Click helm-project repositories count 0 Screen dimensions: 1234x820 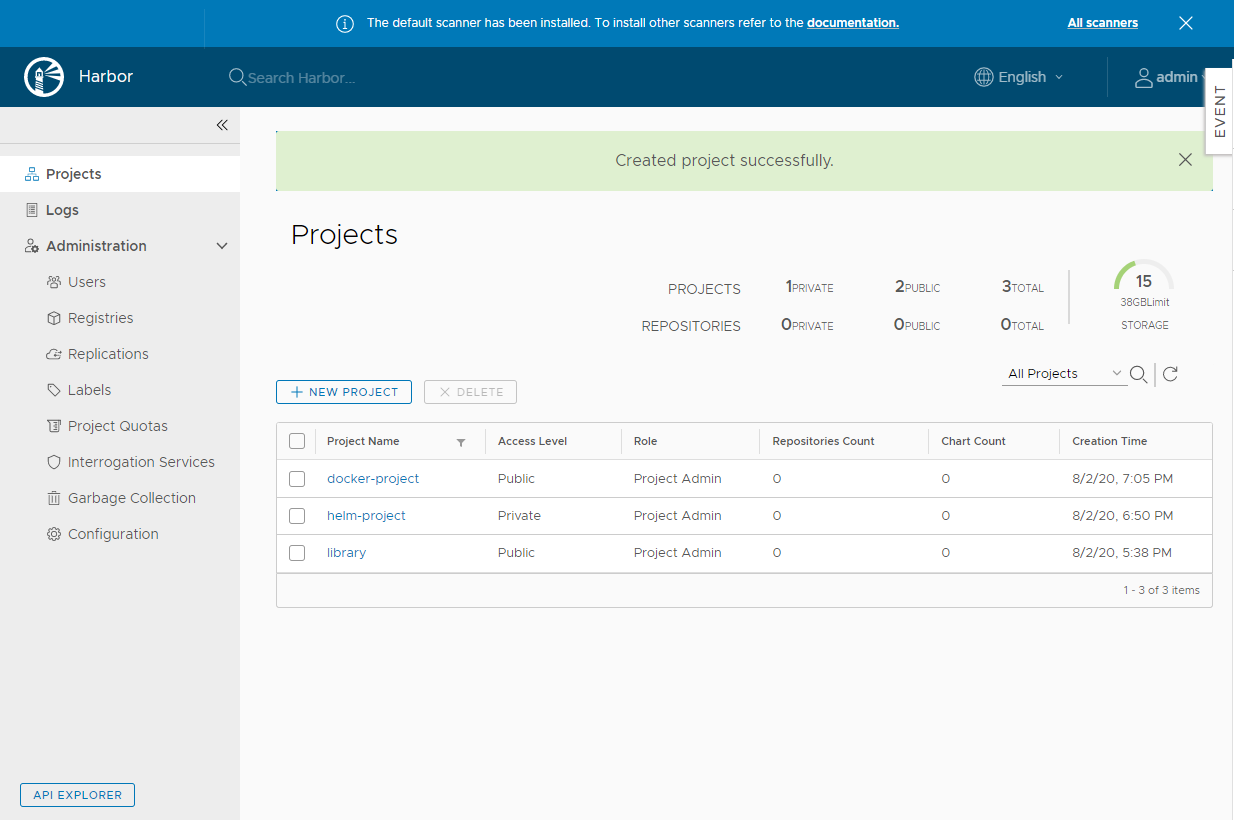[777, 516]
